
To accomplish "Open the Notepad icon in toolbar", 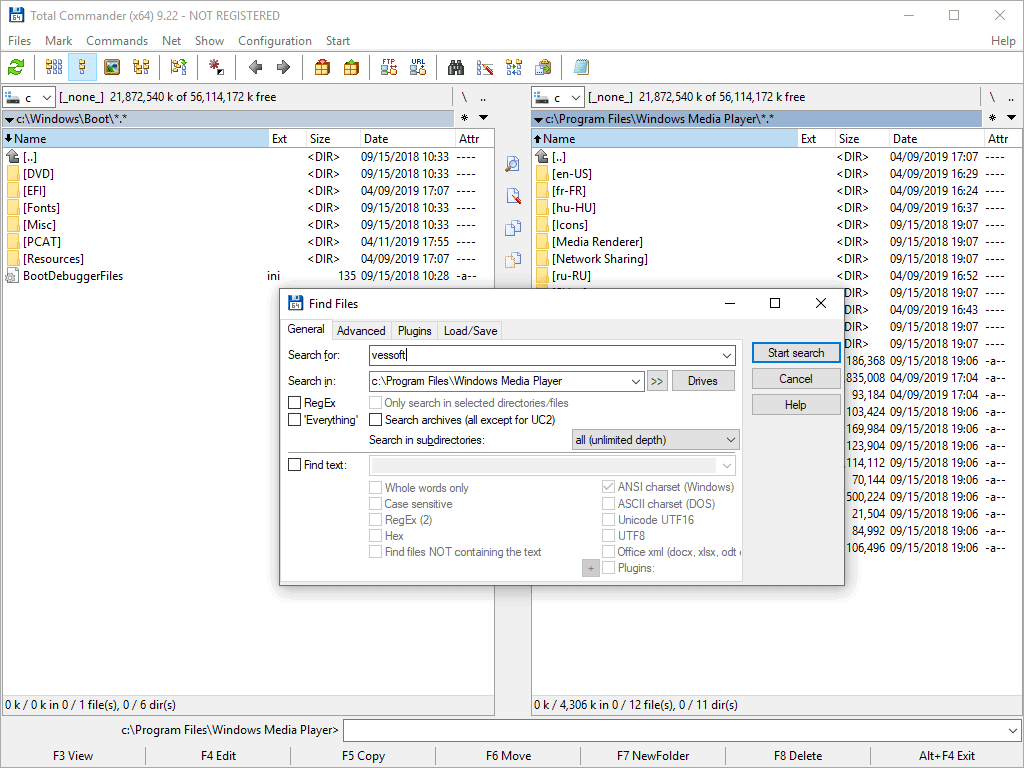I will click(581, 67).
